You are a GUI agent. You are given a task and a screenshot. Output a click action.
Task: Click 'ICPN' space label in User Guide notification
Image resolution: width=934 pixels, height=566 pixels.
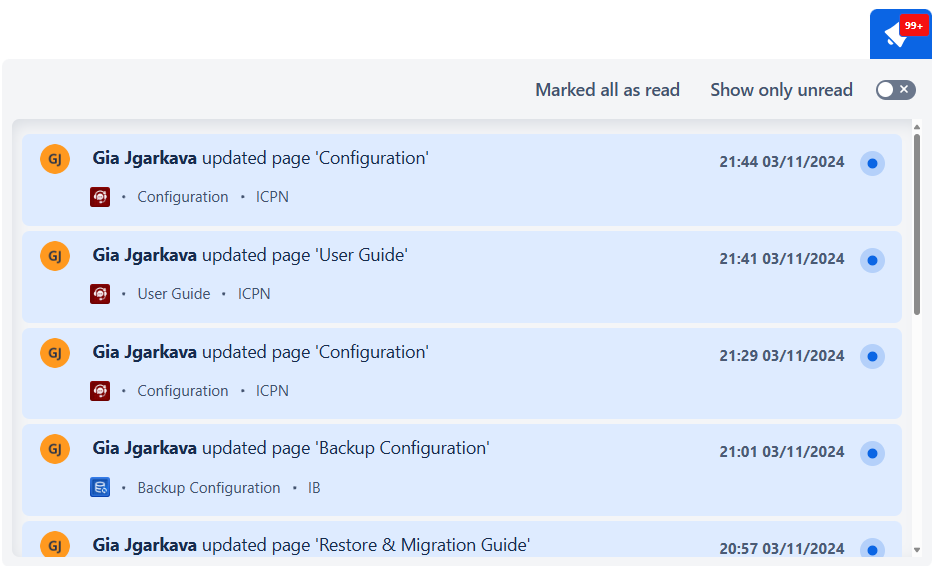[254, 294]
